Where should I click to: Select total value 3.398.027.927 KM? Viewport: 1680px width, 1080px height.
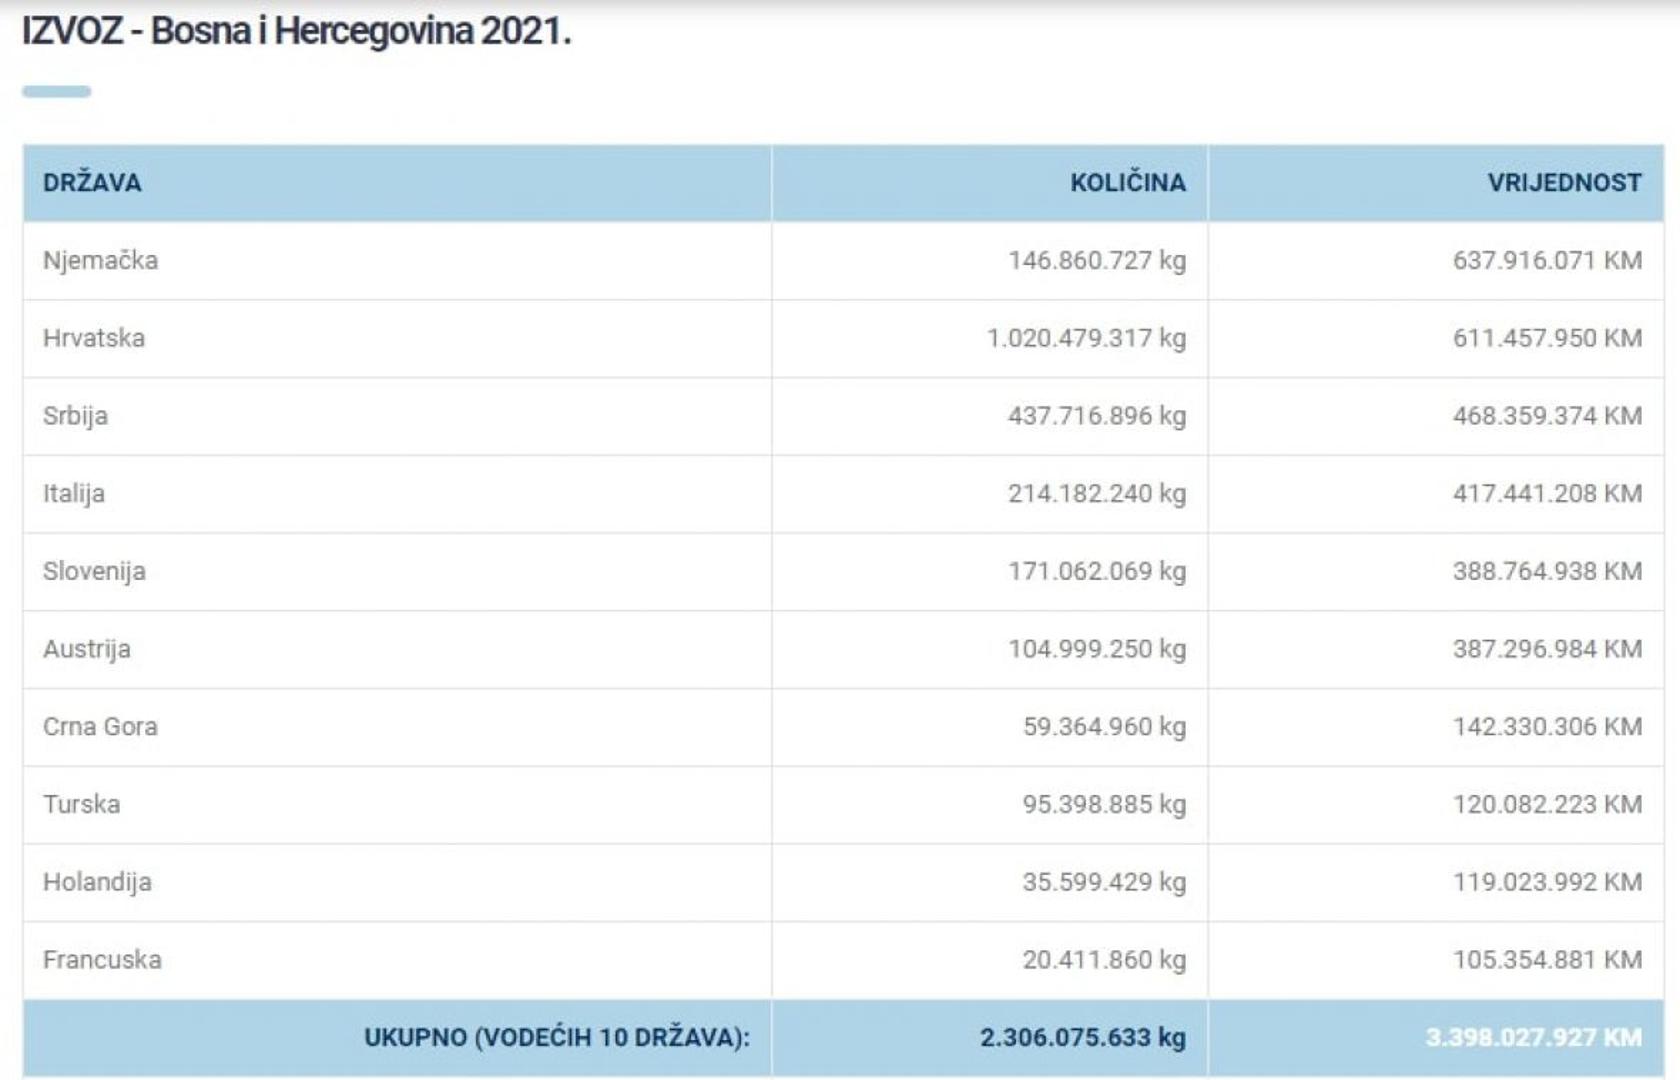[x=1533, y=1037]
